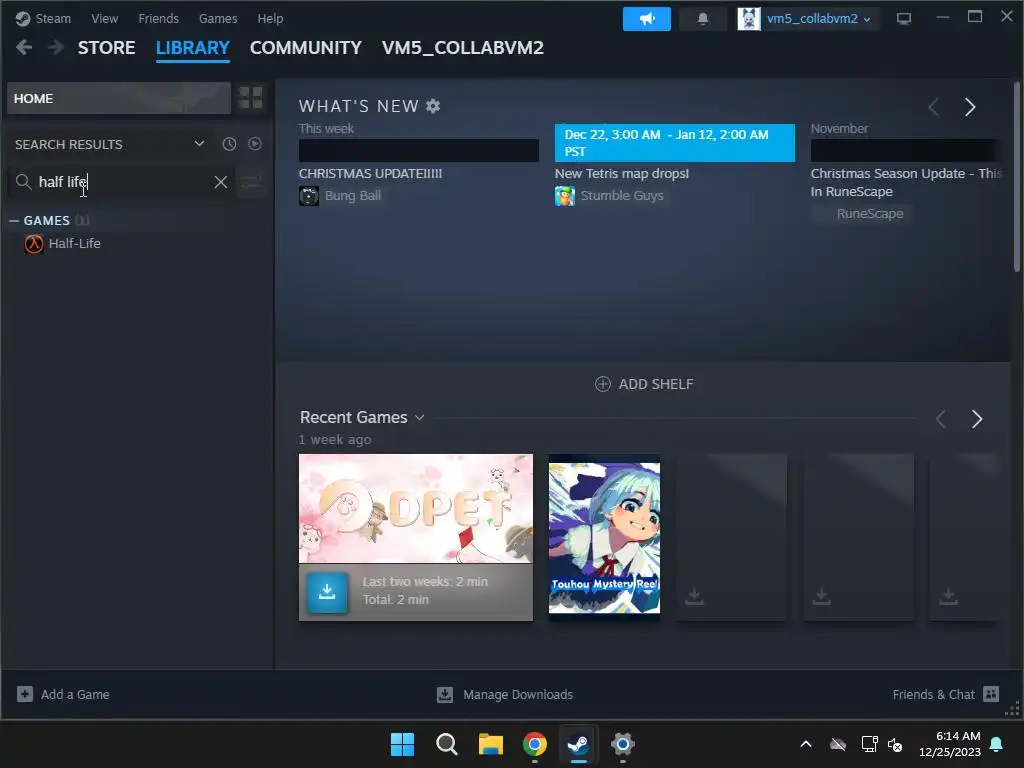Viewport: 1024px width, 768px height.
Task: Show hidden system tray icons
Action: [806, 744]
